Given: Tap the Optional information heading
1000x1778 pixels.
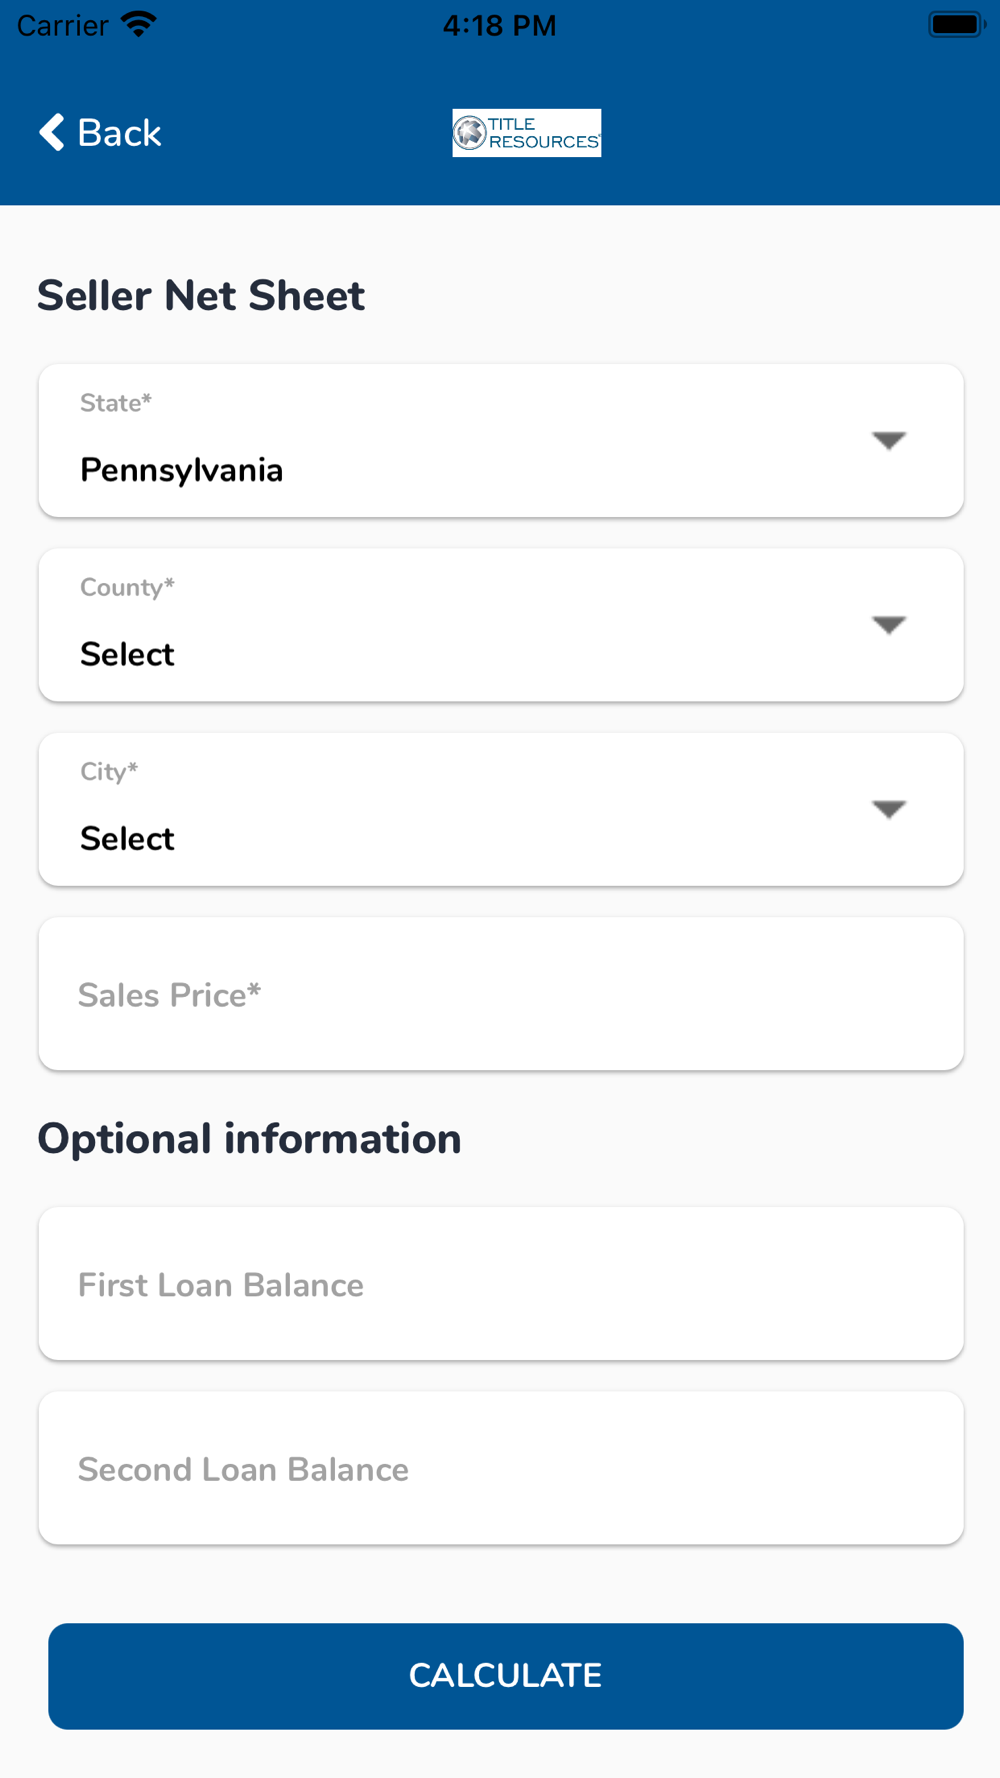Looking at the screenshot, I should pos(249,1139).
